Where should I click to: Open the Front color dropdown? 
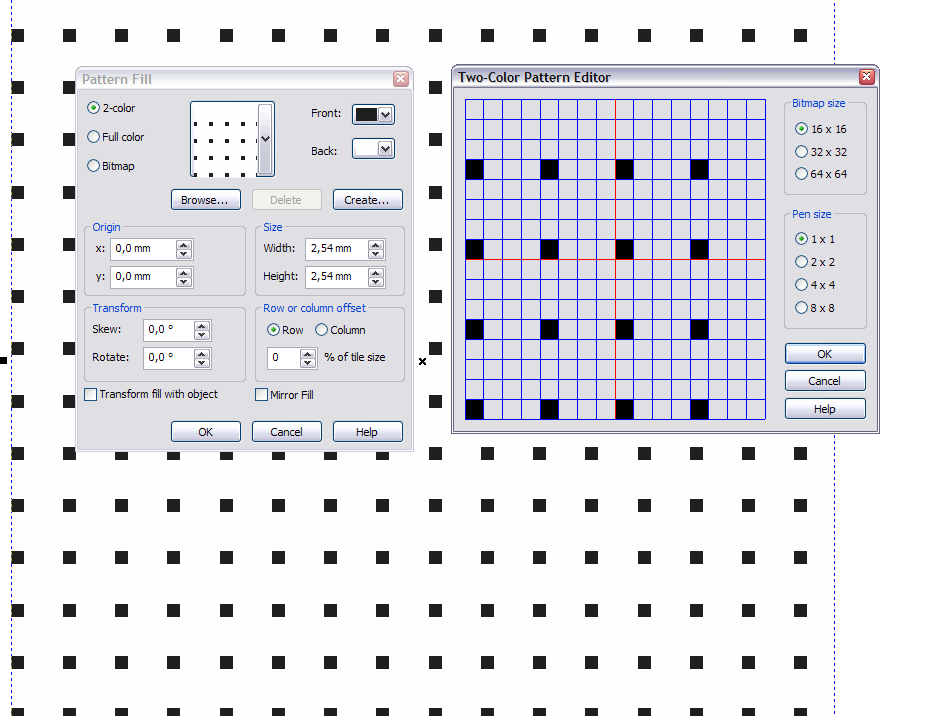click(x=385, y=114)
